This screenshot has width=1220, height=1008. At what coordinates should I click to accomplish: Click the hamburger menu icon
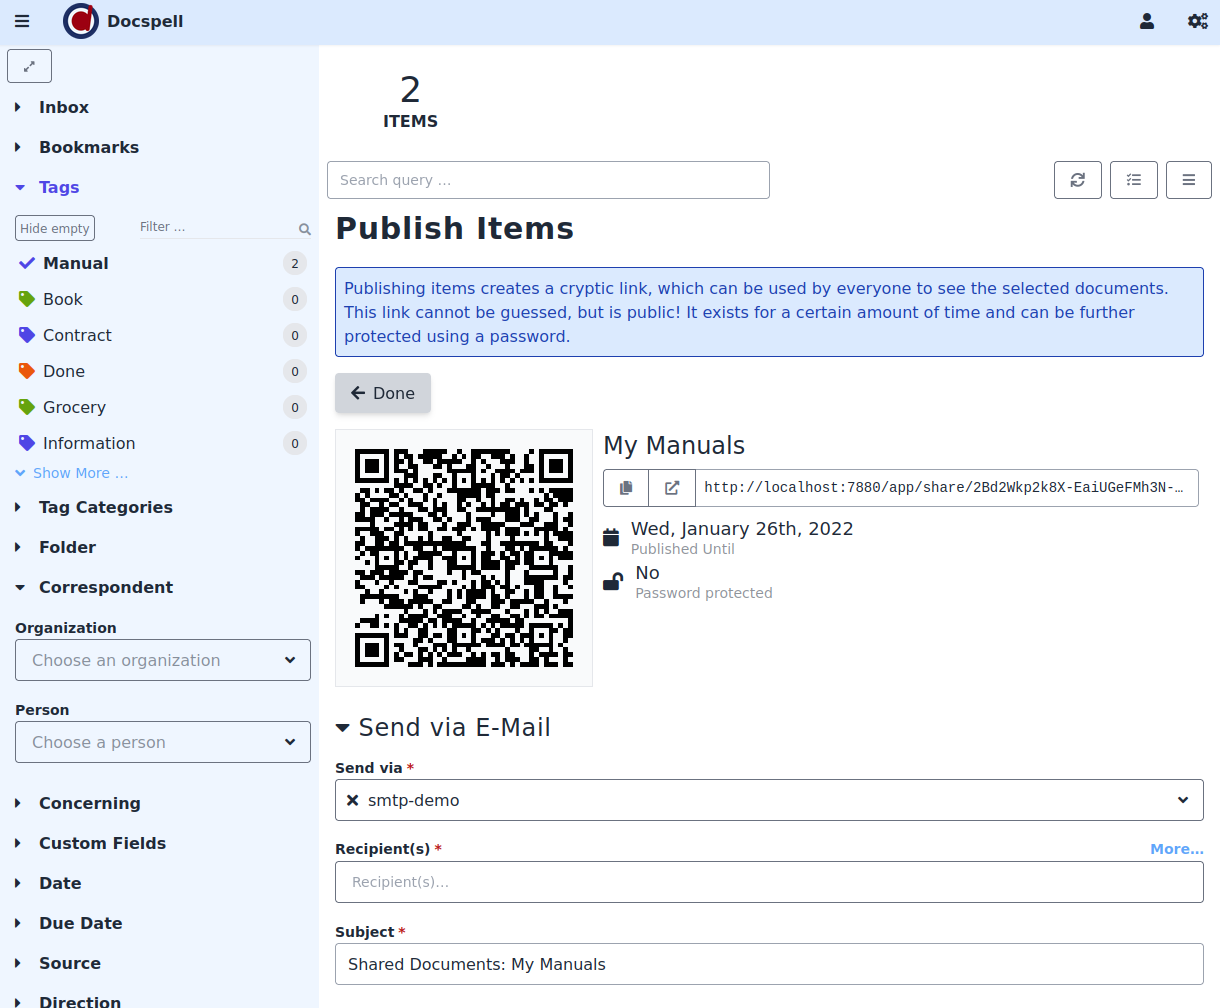tap(22, 21)
